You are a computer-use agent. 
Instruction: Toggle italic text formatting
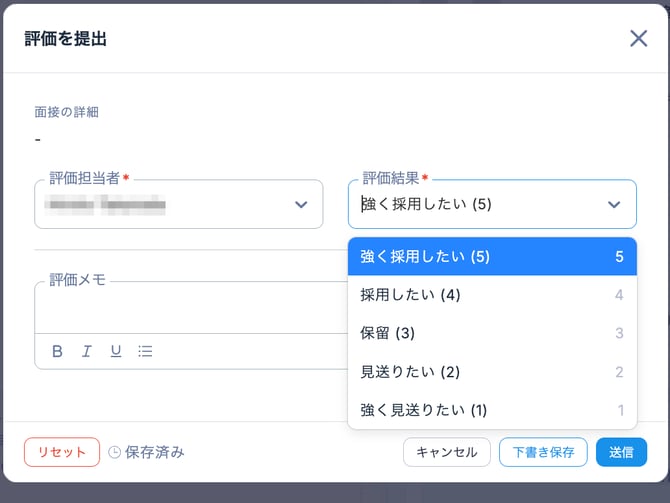[x=86, y=351]
